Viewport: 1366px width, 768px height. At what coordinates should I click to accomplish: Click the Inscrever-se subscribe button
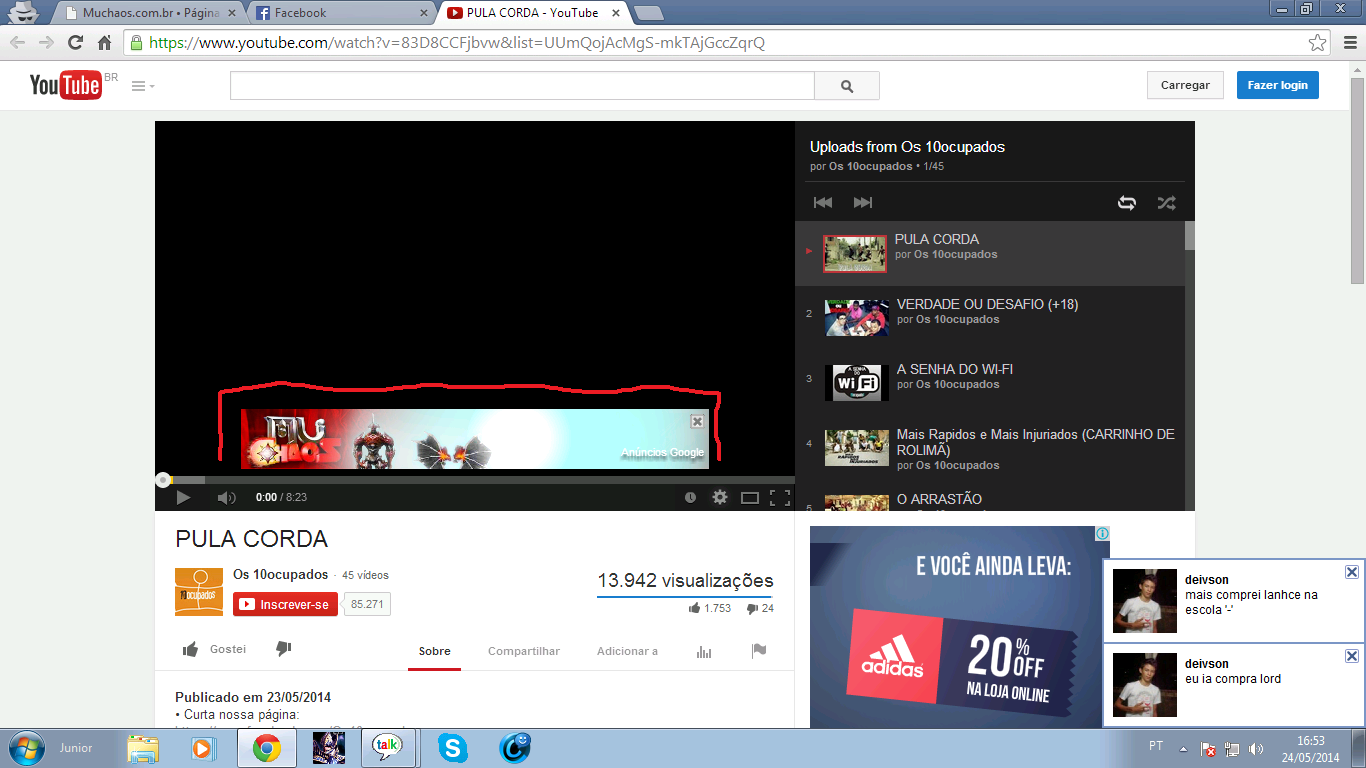tap(285, 605)
